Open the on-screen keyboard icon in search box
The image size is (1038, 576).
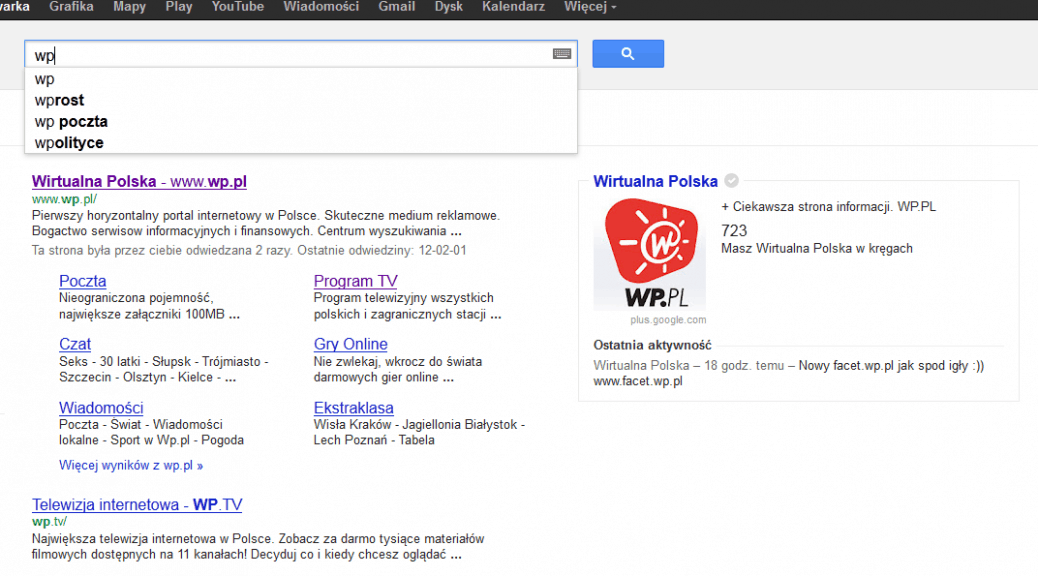[562, 54]
